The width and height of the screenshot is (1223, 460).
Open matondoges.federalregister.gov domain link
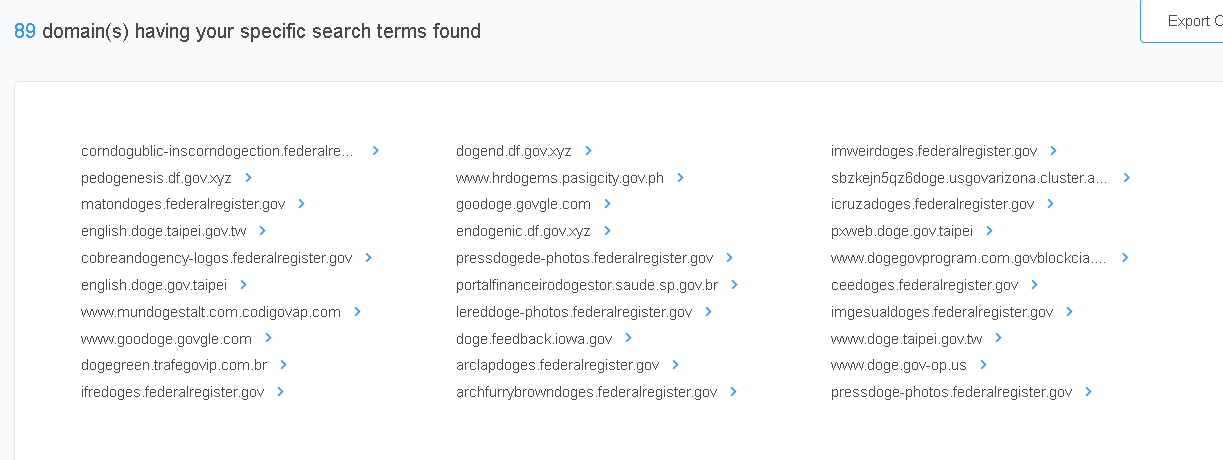point(183,204)
